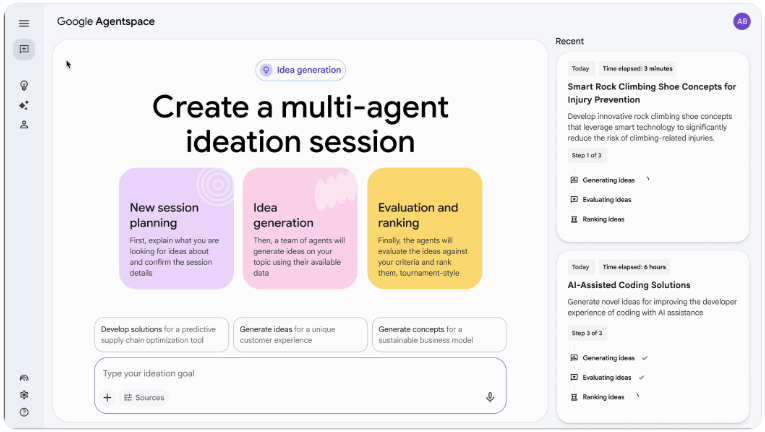Select the Evaluation and ranking card
The width and height of the screenshot is (765, 432).
(424, 228)
